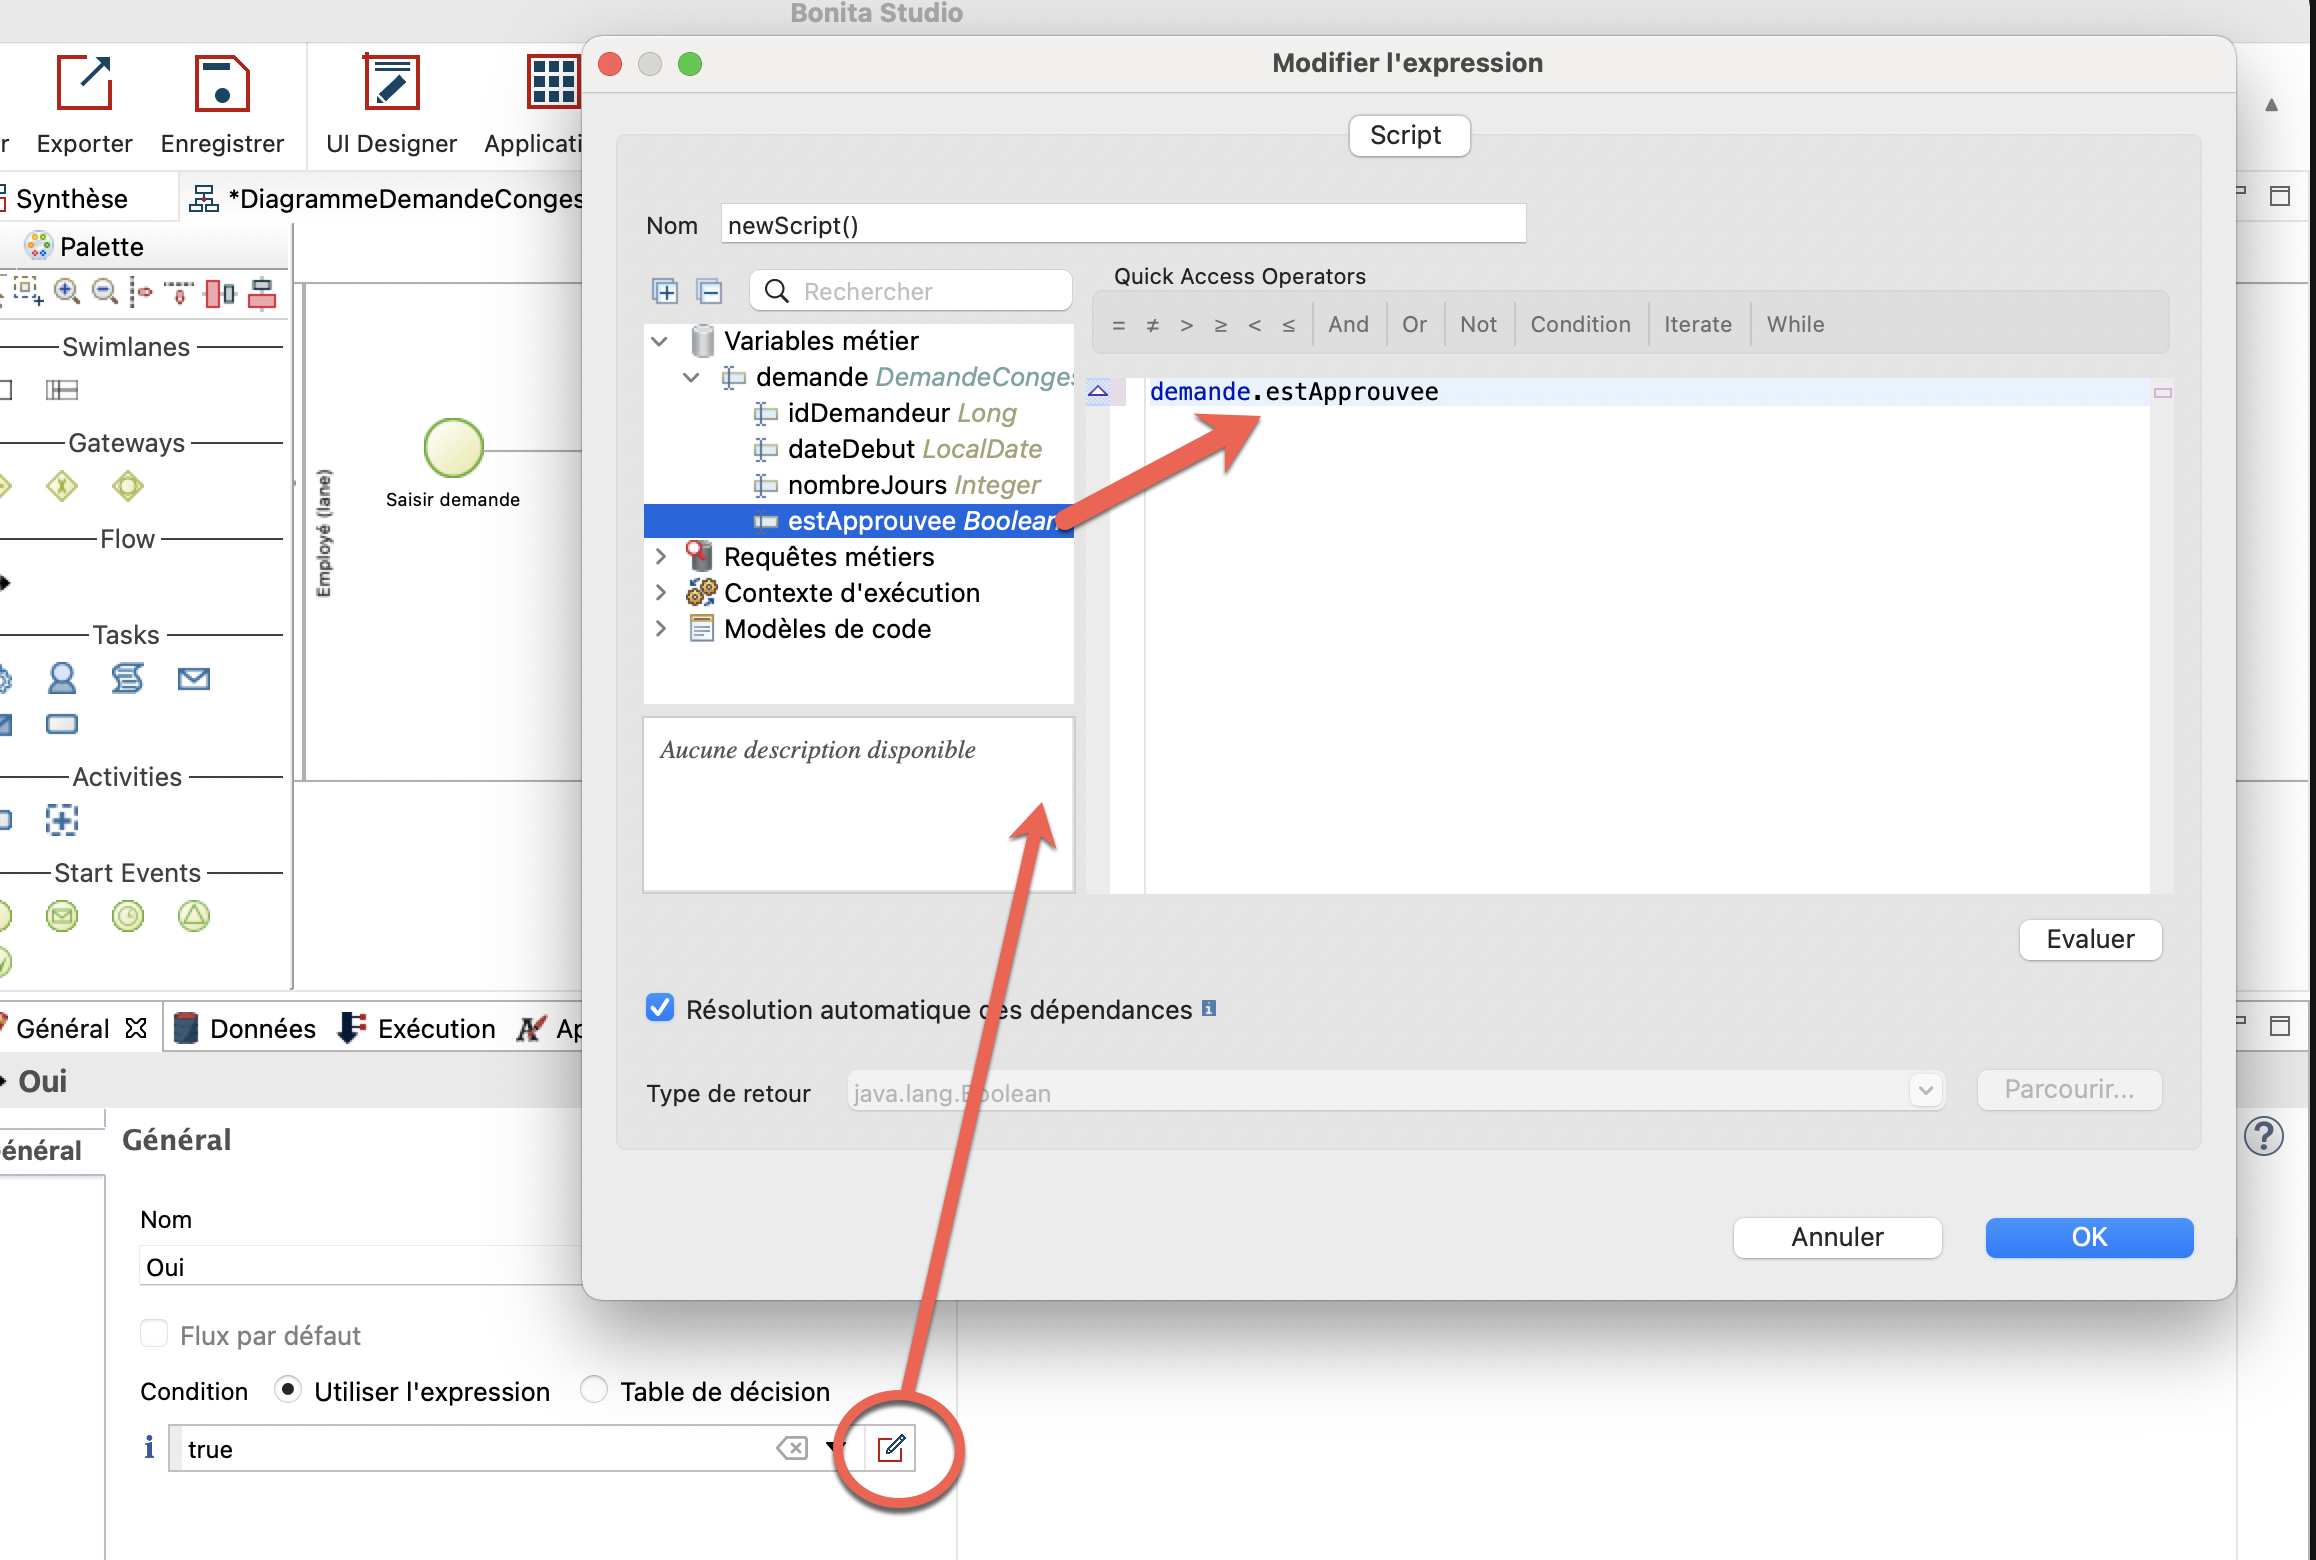Insert the Iterate operator
2316x1560 pixels.
pyautogui.click(x=1697, y=324)
